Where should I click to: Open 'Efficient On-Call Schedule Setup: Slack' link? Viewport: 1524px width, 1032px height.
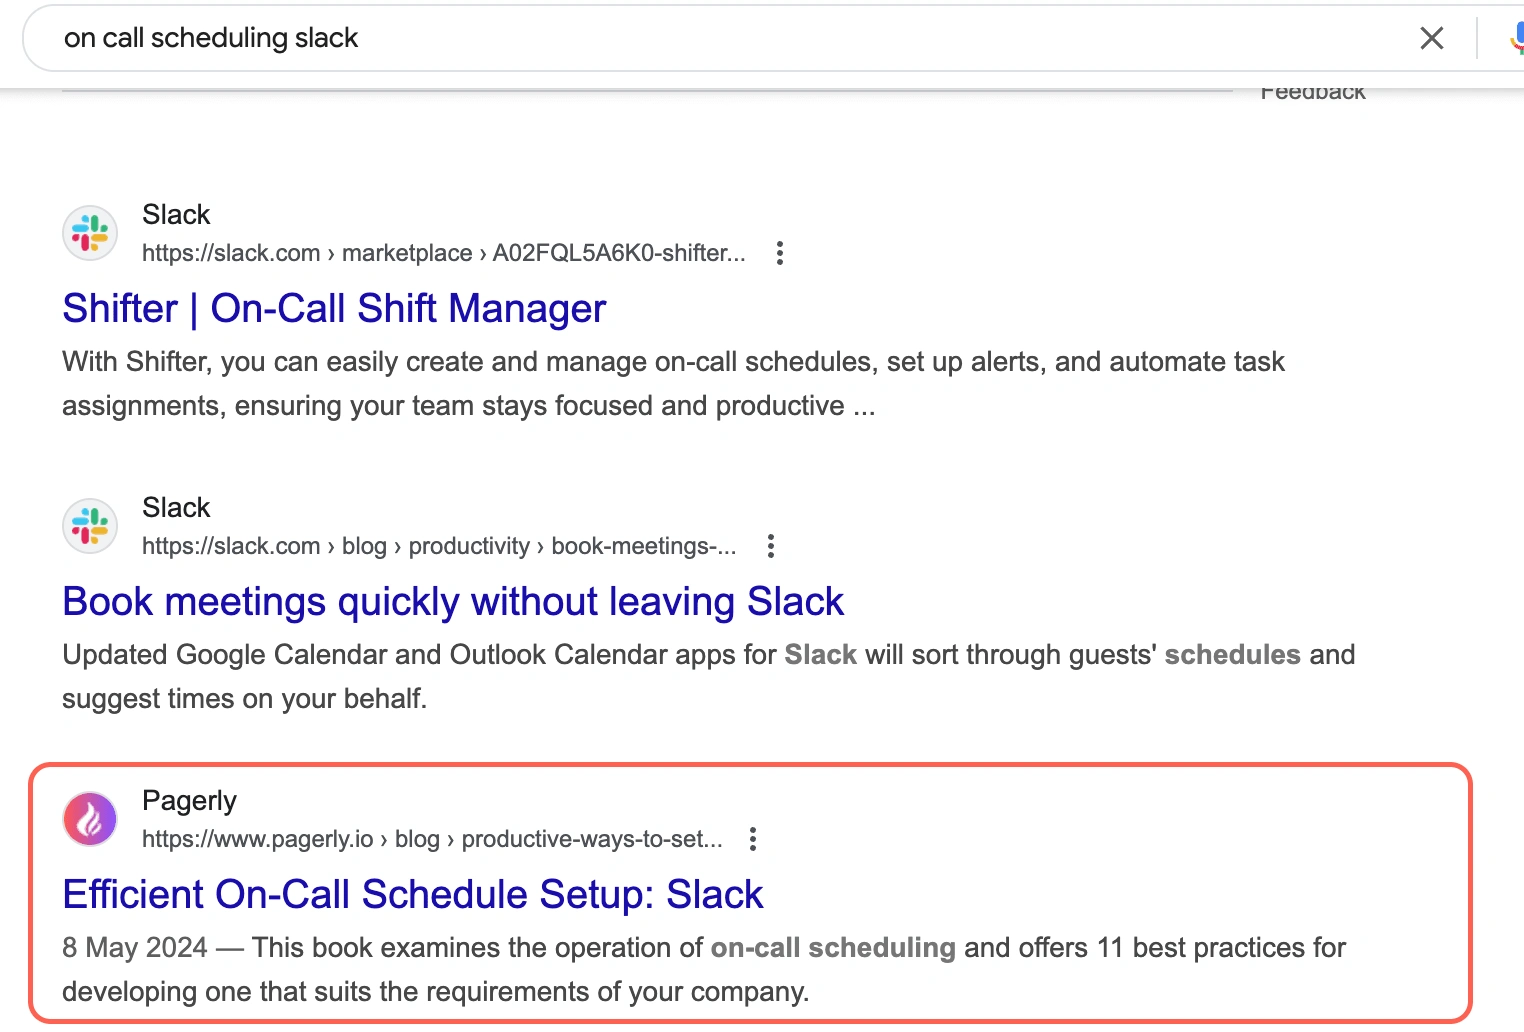[x=413, y=894]
